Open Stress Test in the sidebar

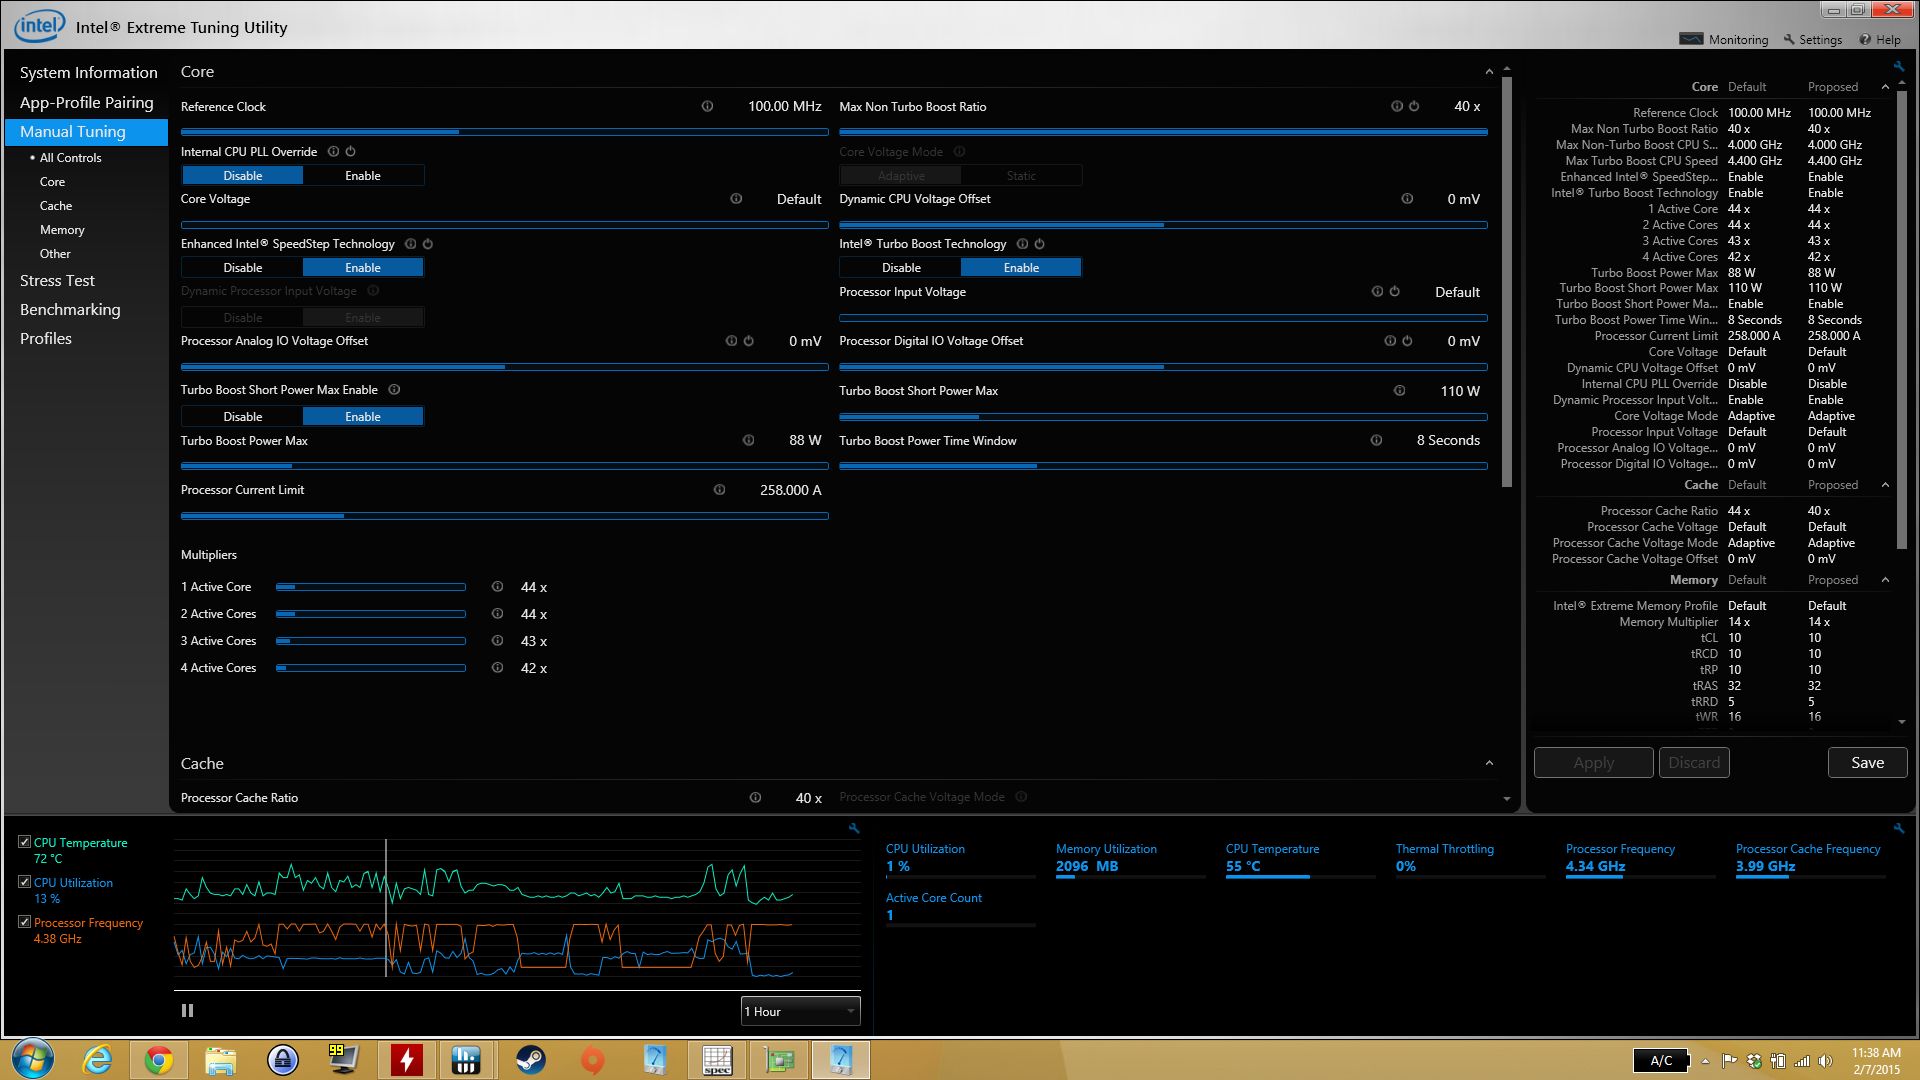click(57, 281)
